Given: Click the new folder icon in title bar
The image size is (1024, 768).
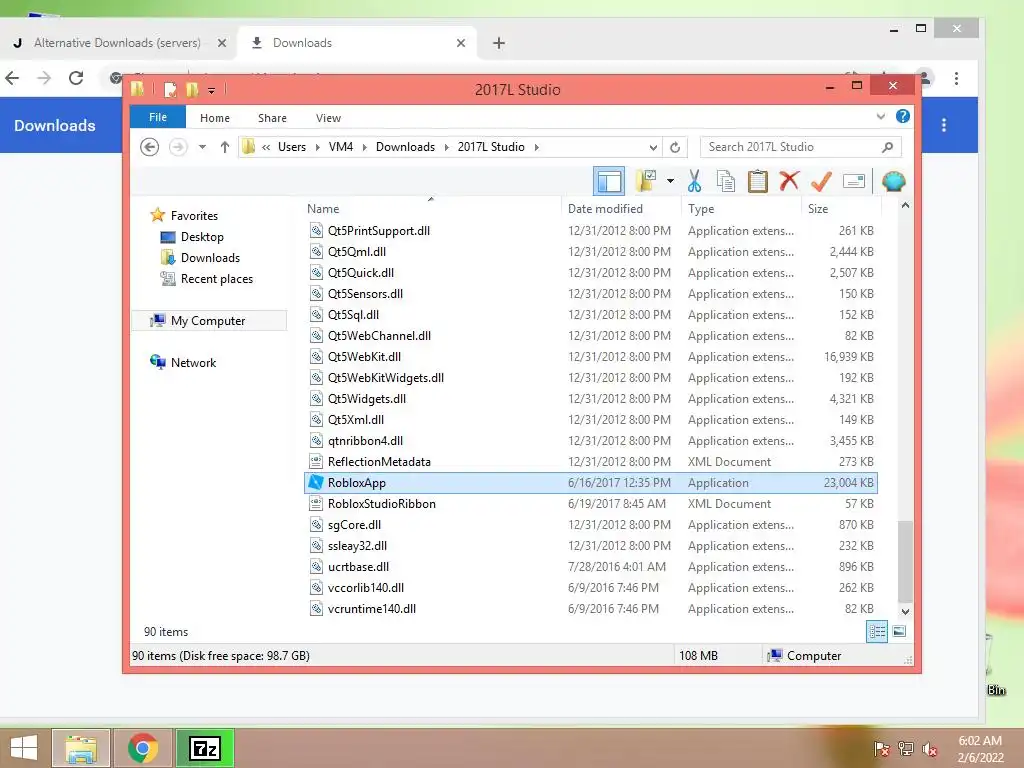Looking at the screenshot, I should click(192, 89).
